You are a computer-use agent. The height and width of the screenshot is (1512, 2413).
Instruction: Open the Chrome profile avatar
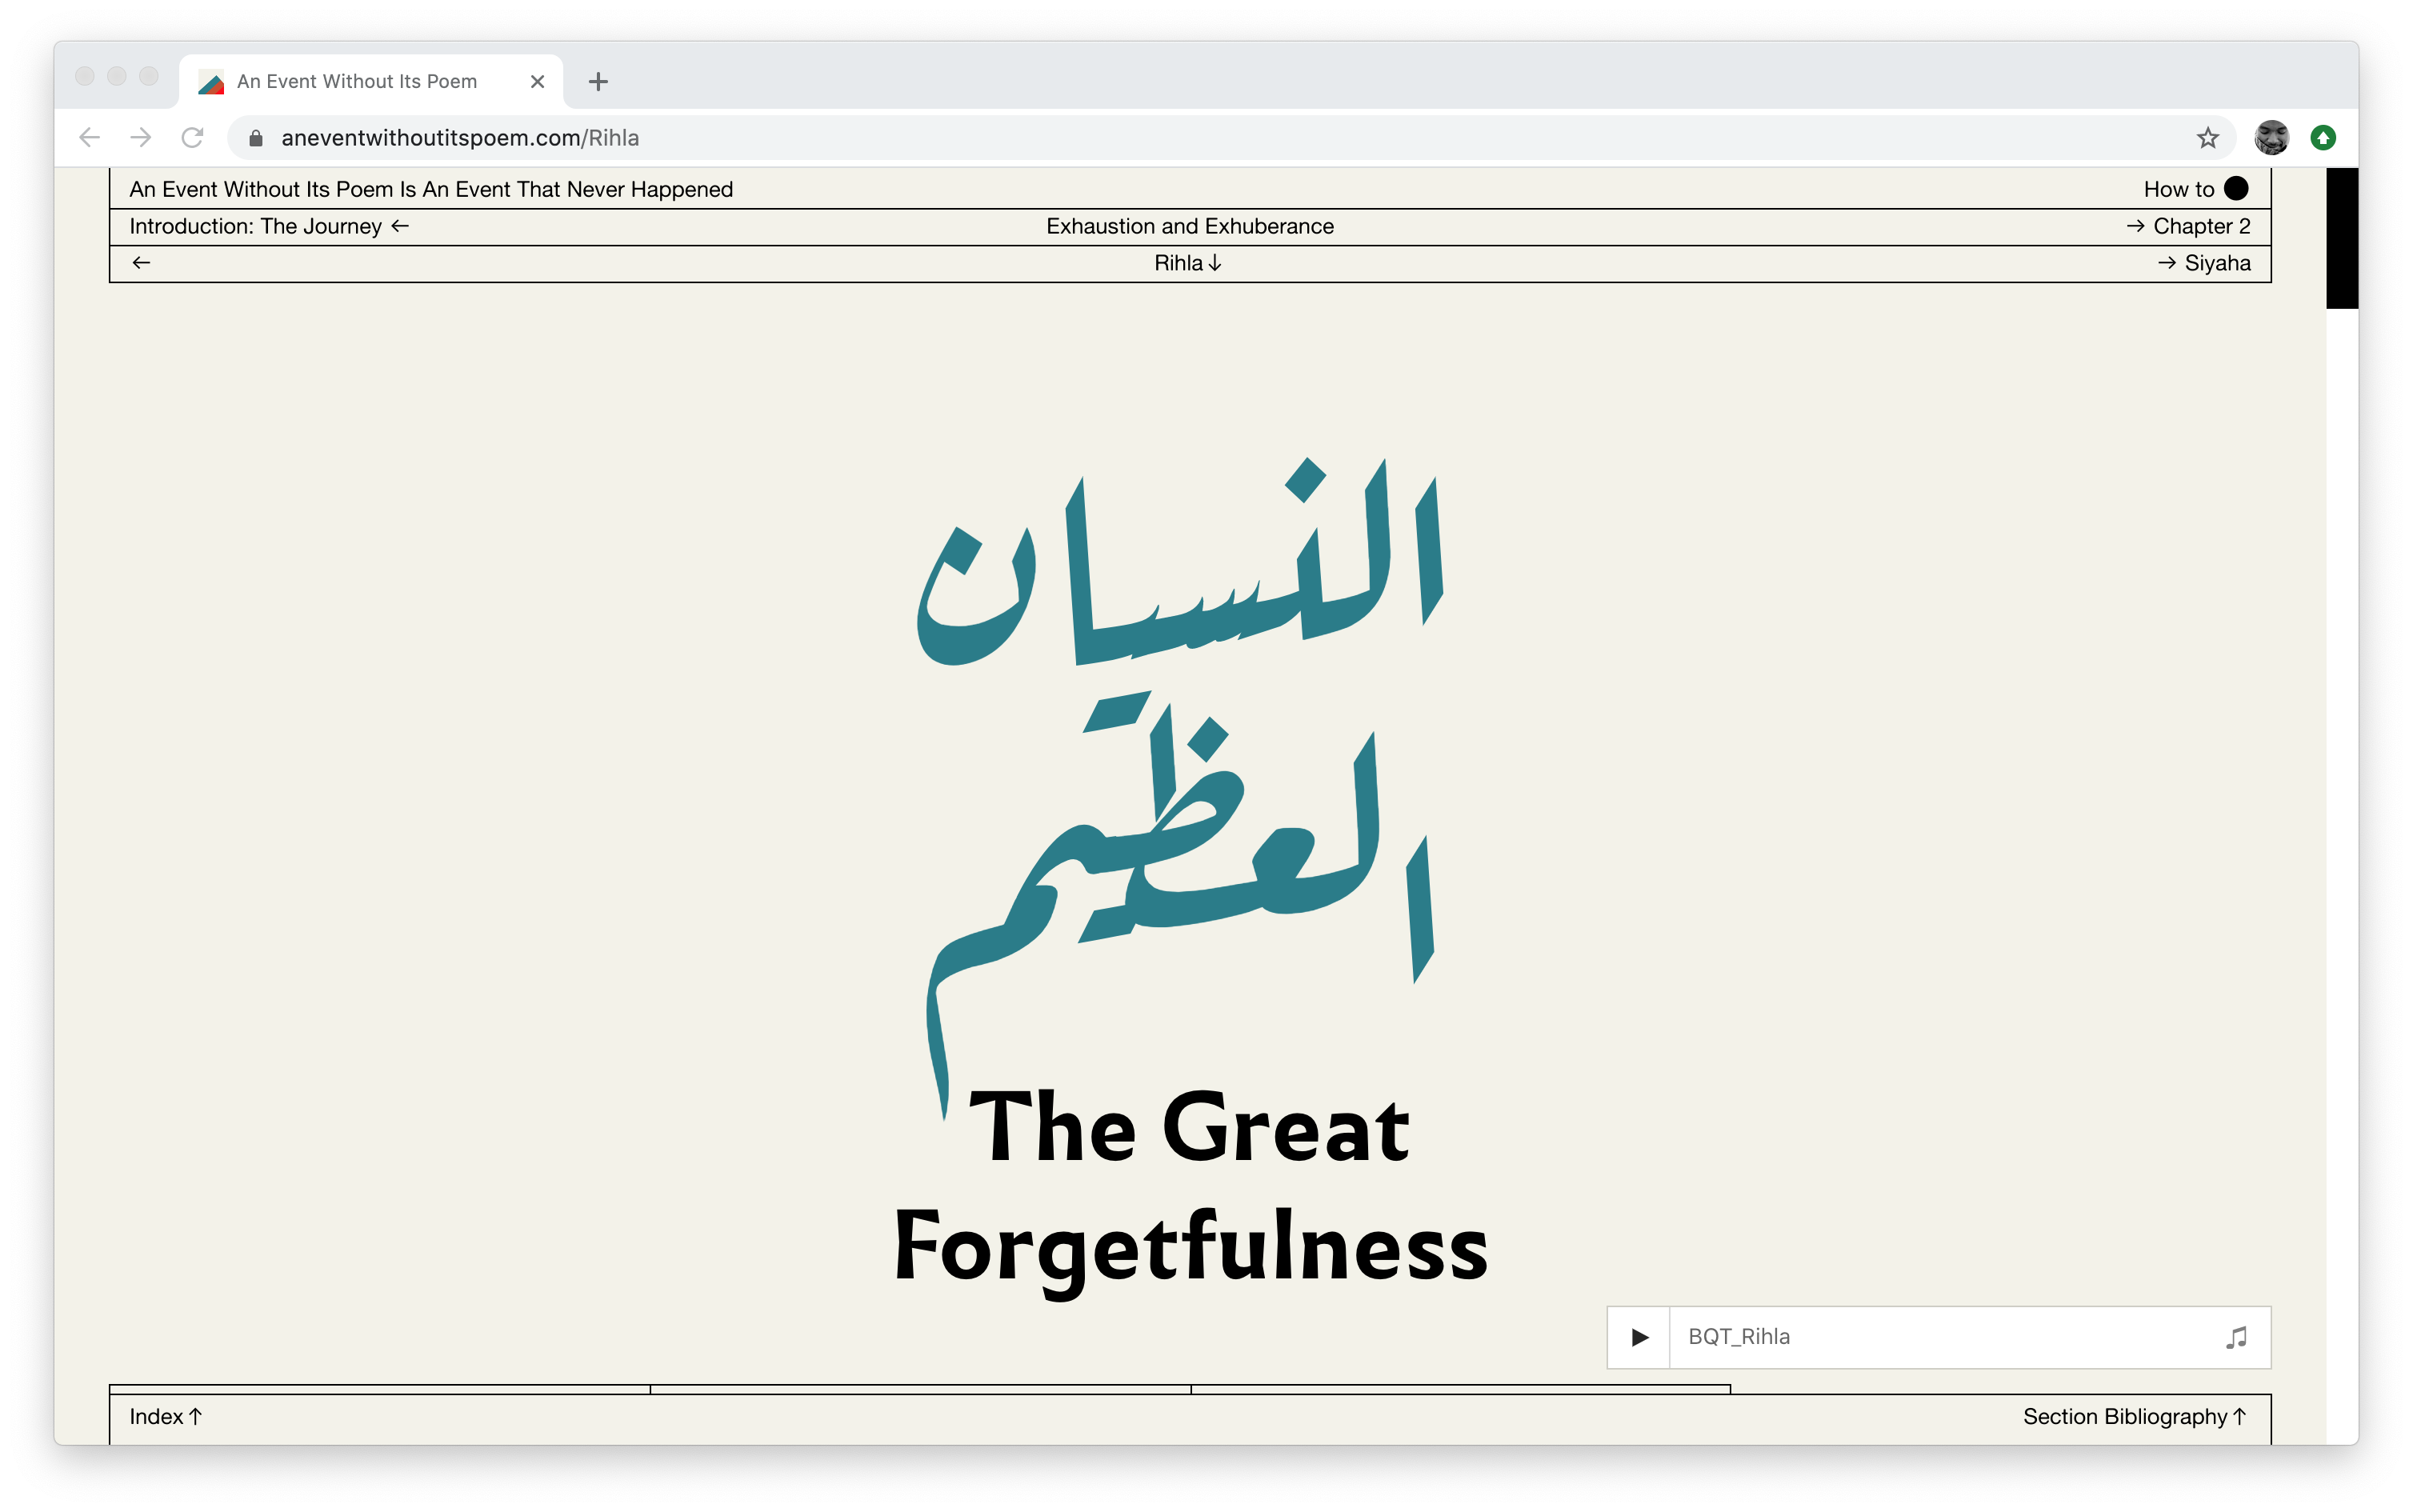2271,137
